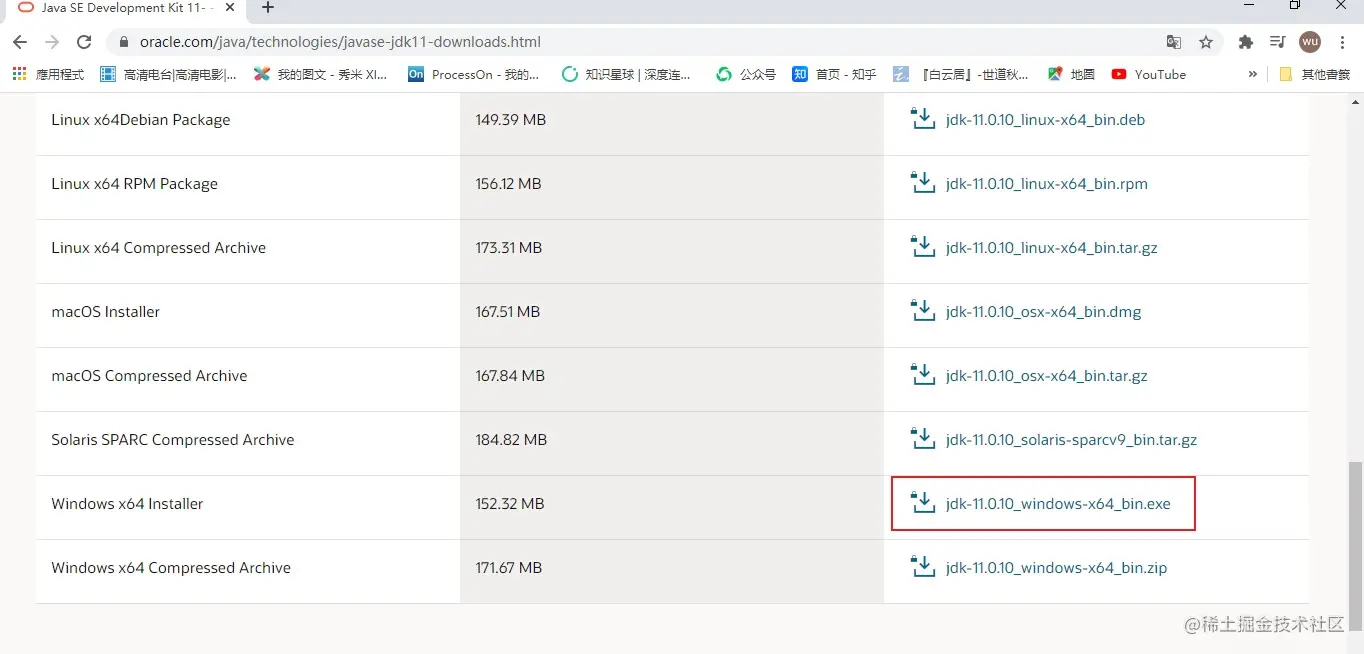Click the download icon for linux-x64_bin.rpm
1364x654 pixels.
pos(922,183)
